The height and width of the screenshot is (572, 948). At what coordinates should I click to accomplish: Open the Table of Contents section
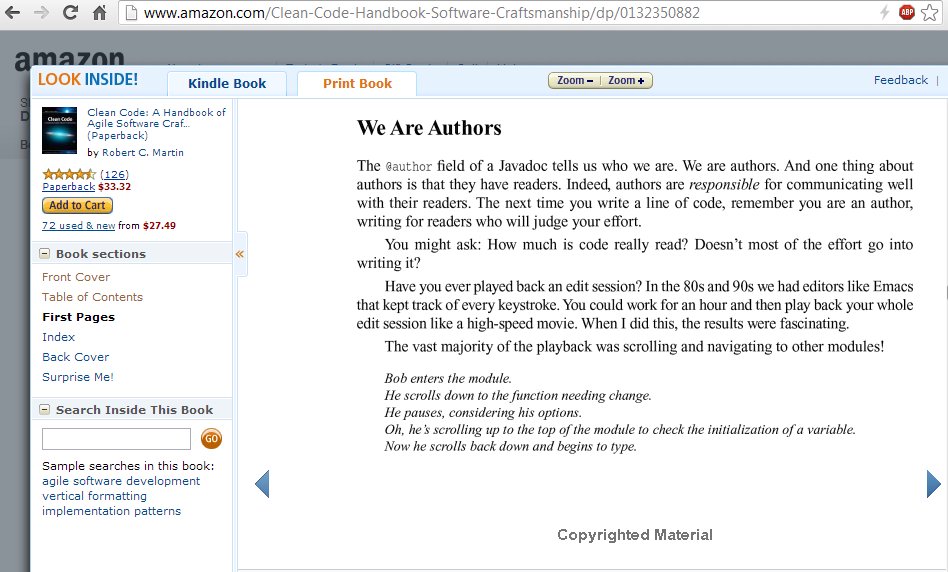[92, 297]
